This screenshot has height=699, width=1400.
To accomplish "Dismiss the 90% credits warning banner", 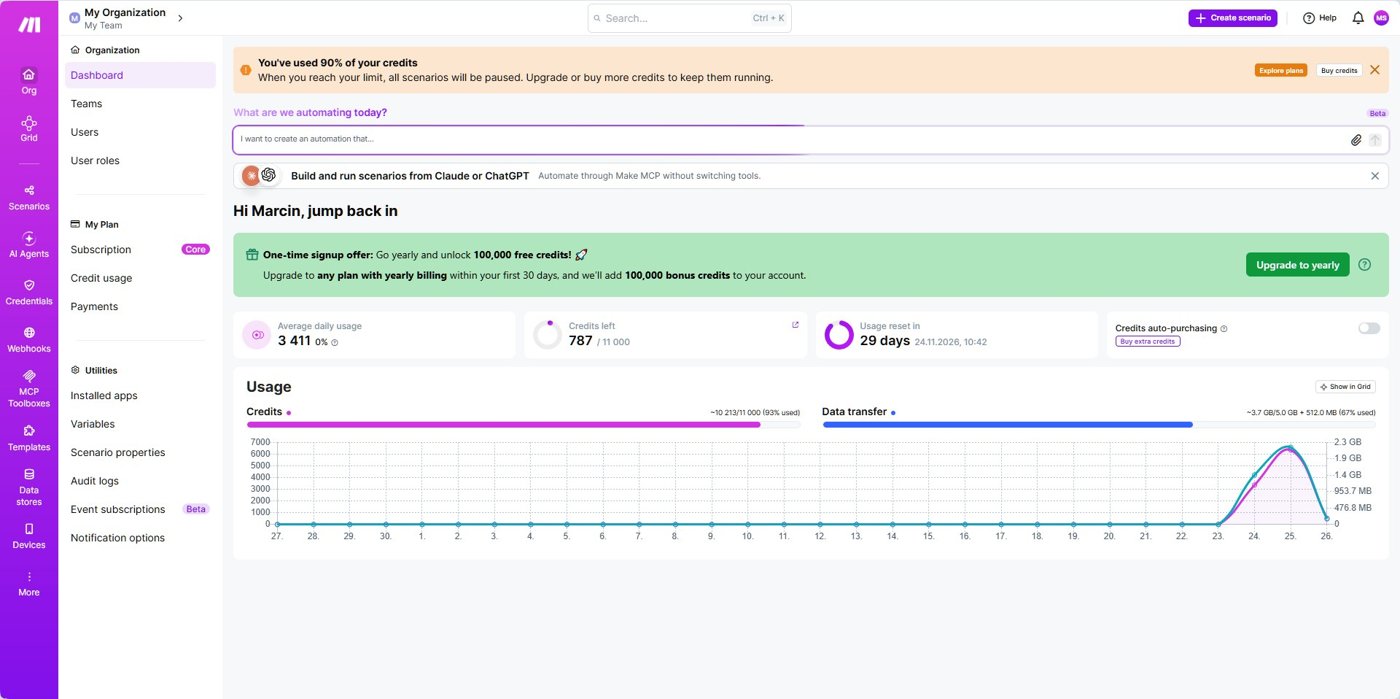I will tap(1375, 70).
